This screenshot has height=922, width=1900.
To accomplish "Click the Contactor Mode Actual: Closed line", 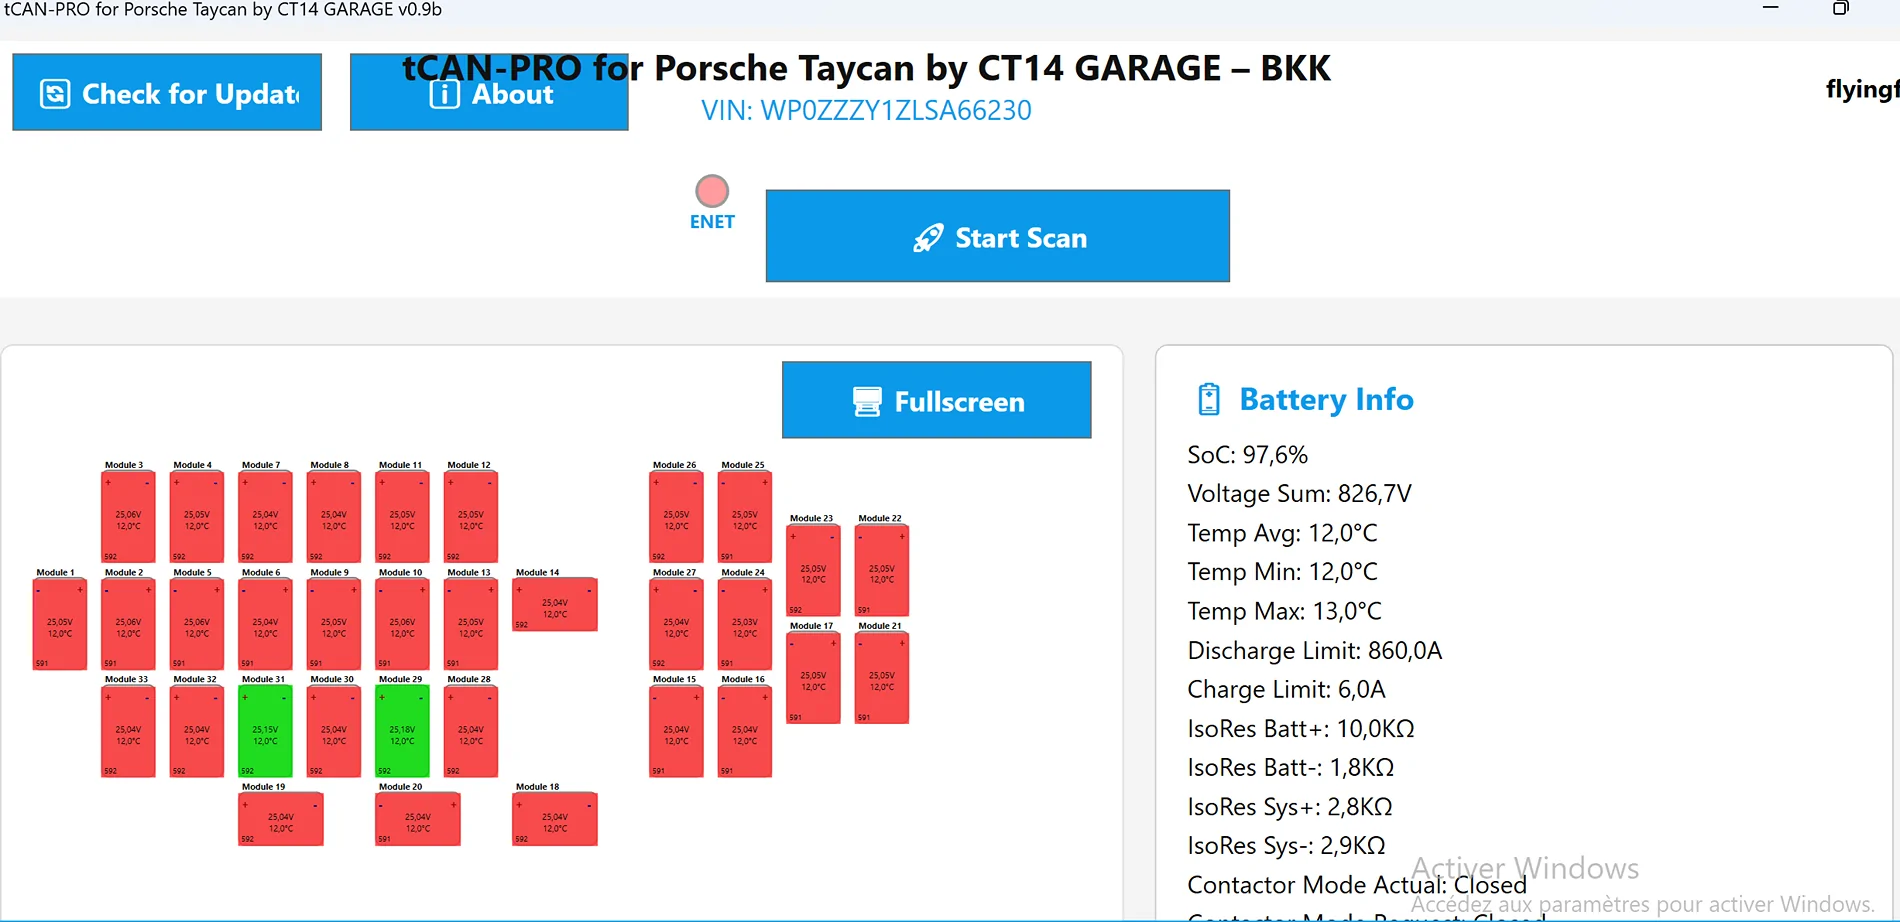I will click(1357, 885).
